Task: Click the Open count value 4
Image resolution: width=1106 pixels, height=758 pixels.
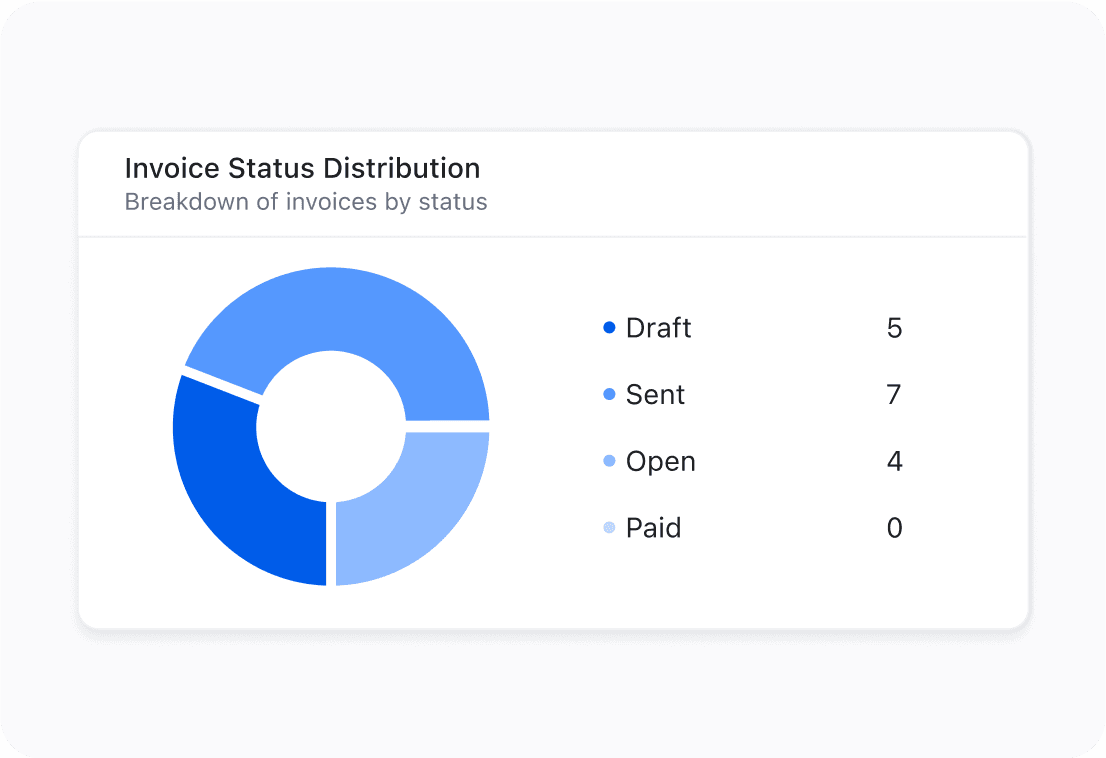Action: [x=894, y=461]
